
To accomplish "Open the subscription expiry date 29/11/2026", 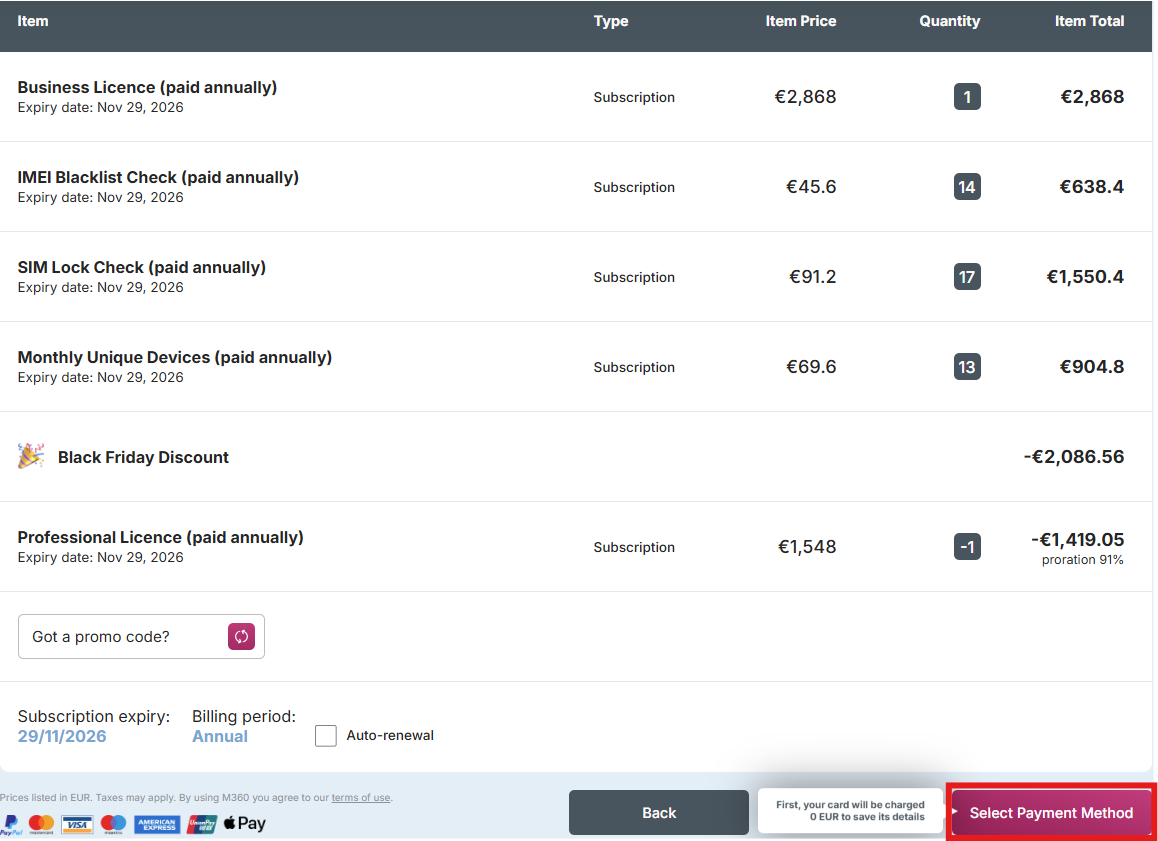I will point(62,736).
